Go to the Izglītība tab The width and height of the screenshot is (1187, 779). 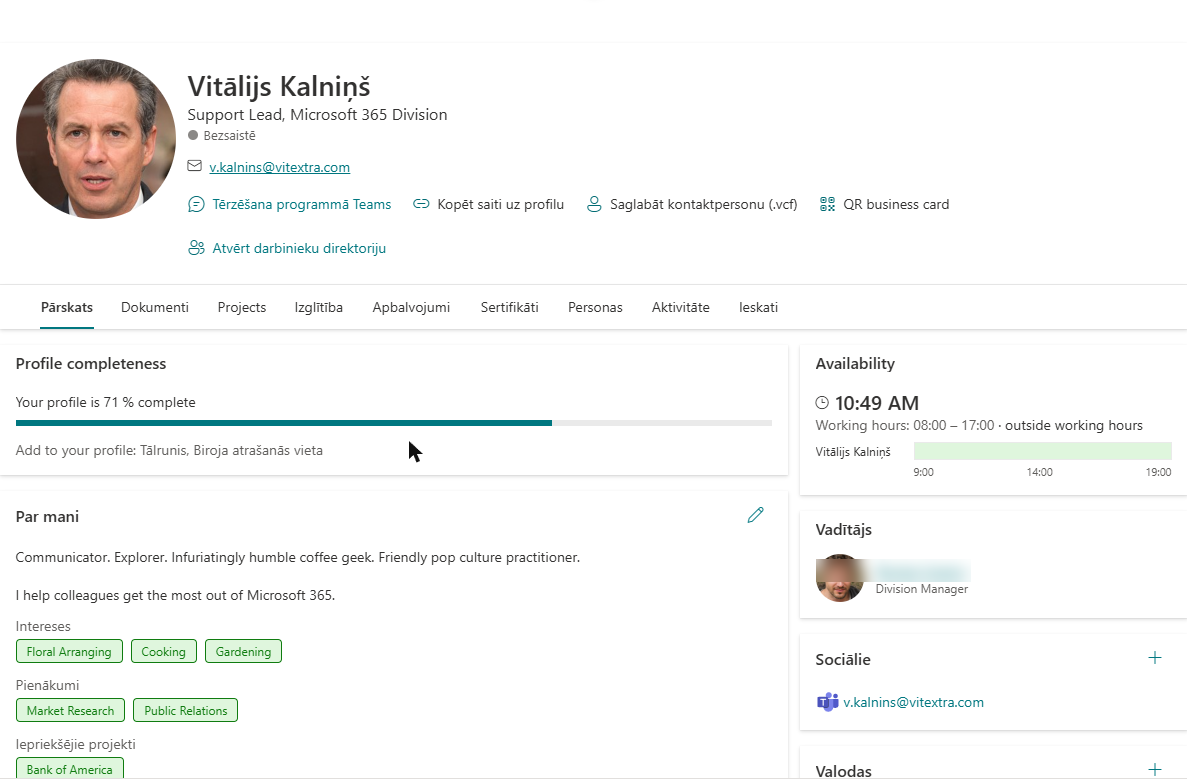319,307
